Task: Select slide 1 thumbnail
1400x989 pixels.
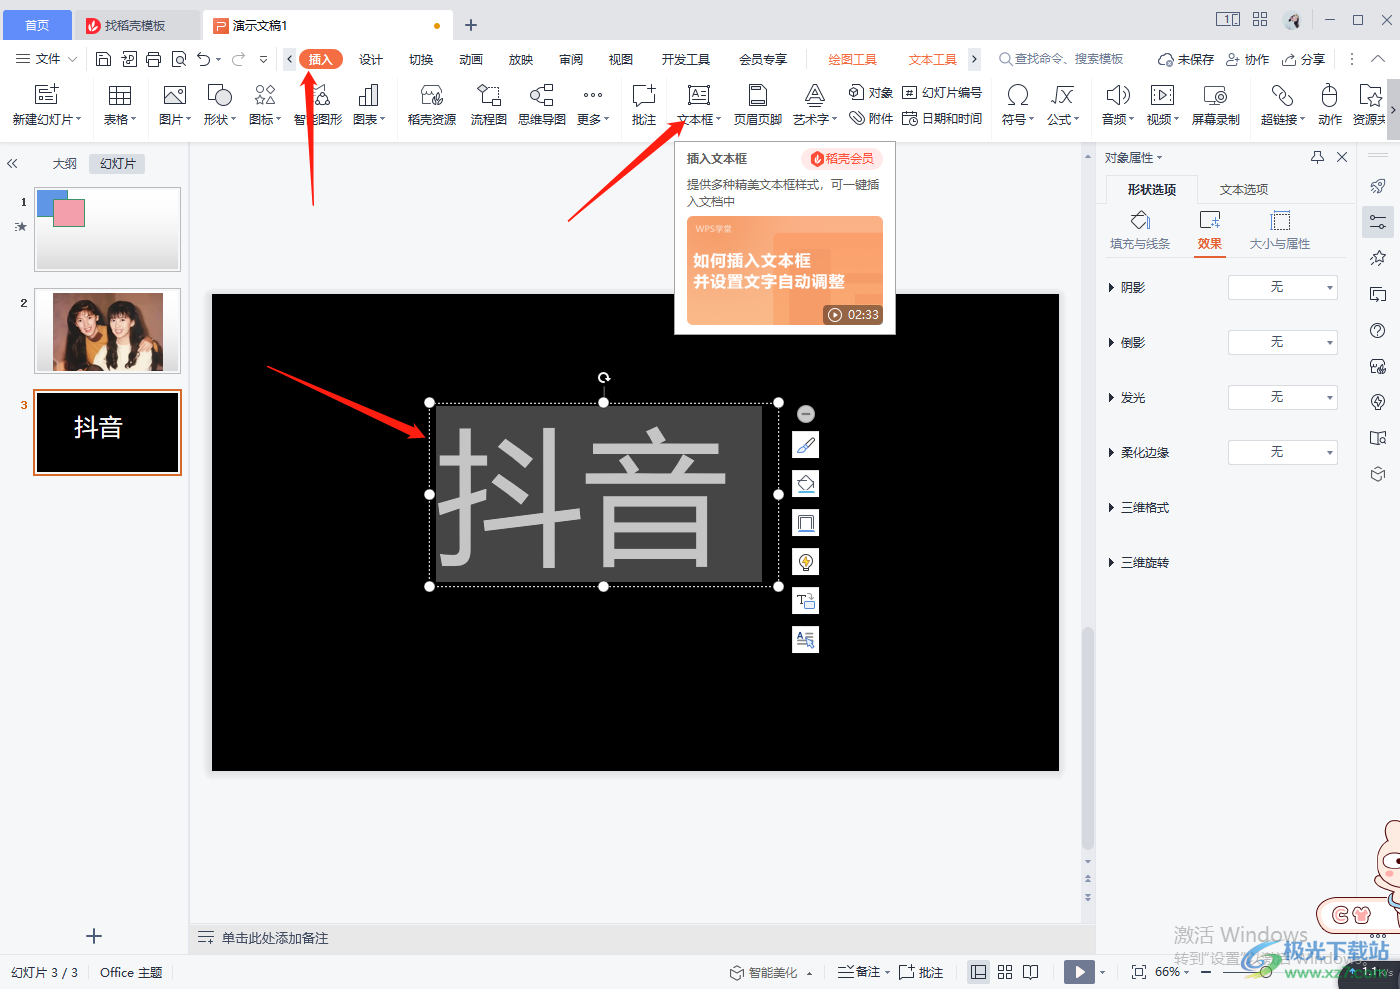Action: point(108,229)
